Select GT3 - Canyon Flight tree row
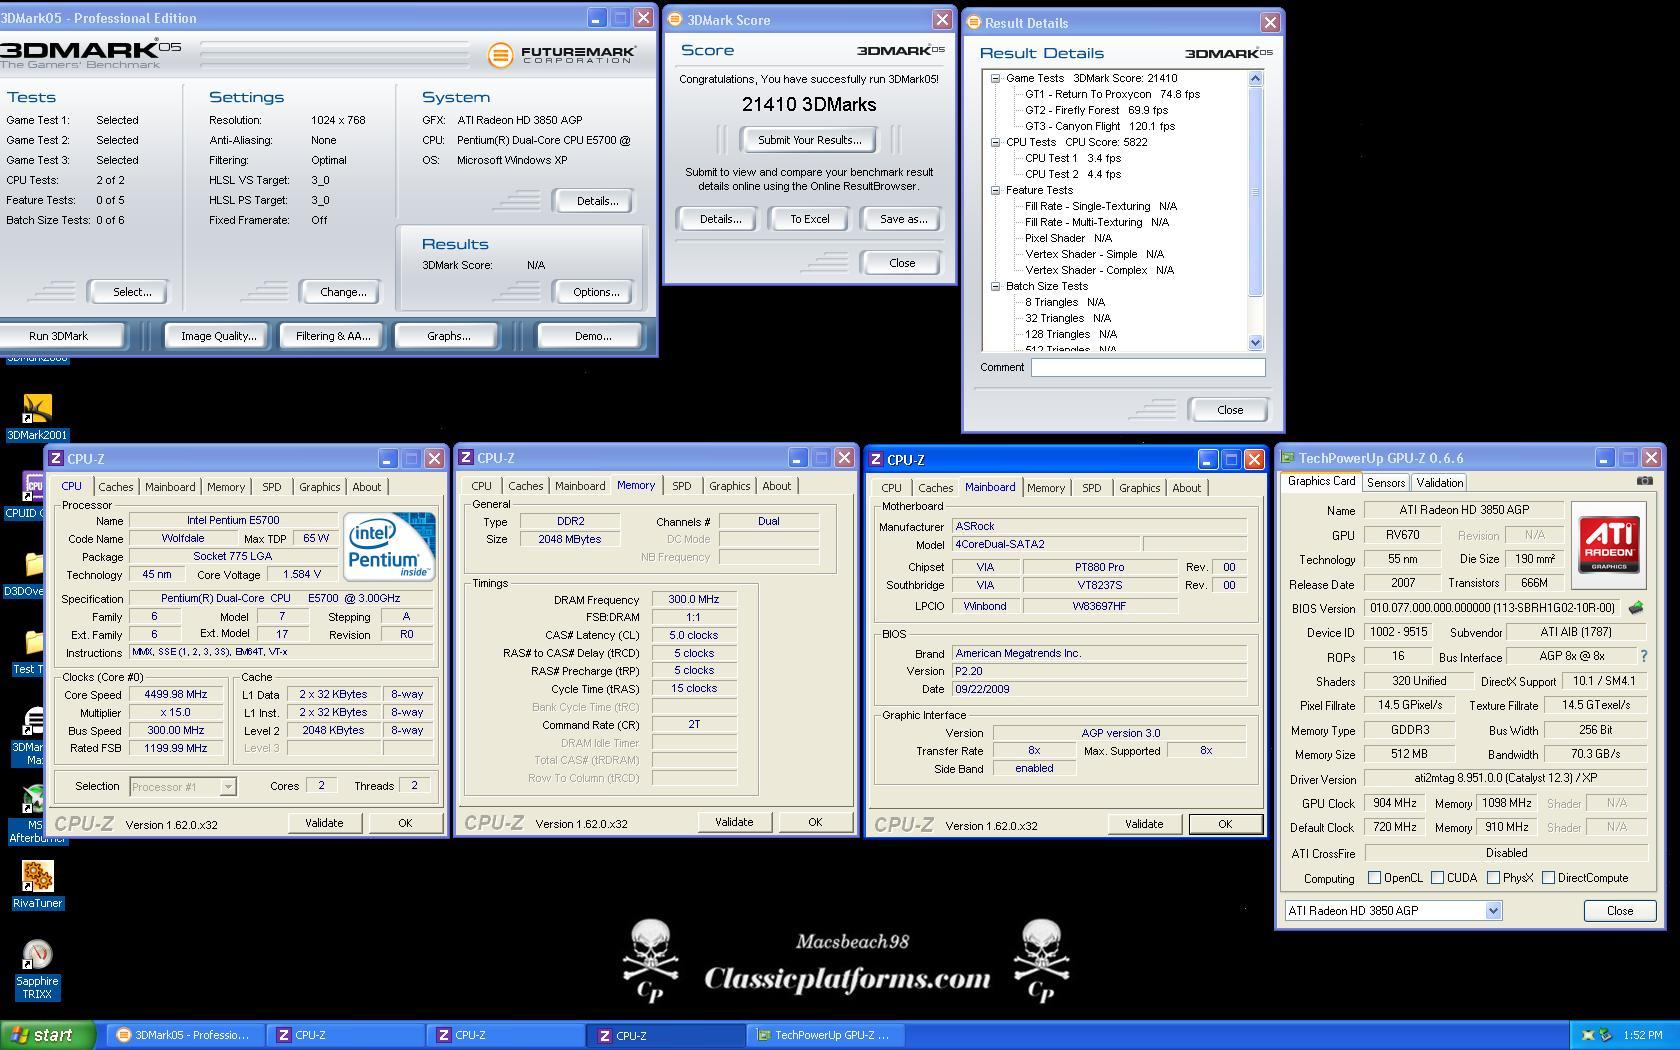This screenshot has width=1680, height=1050. [1099, 126]
